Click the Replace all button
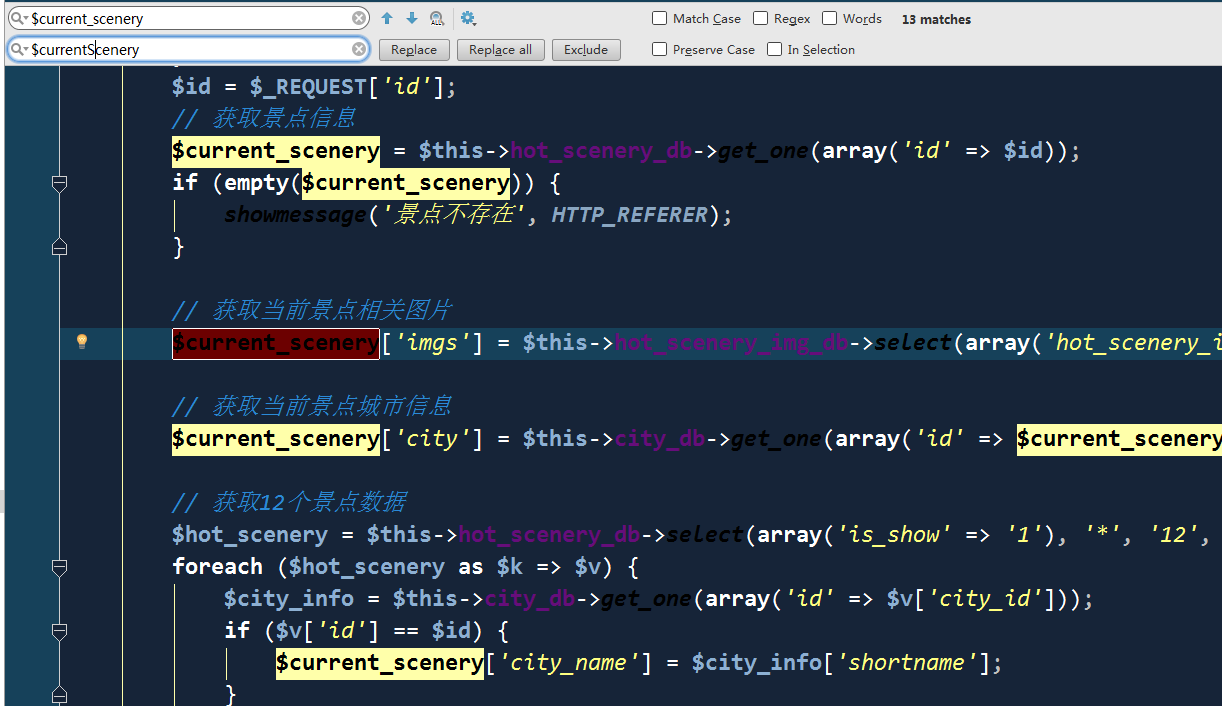 point(501,50)
